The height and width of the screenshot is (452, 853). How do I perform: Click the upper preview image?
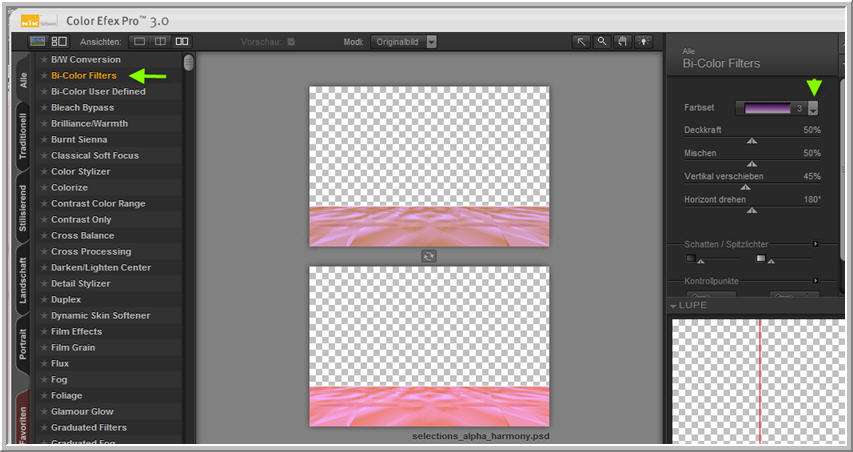click(429, 166)
